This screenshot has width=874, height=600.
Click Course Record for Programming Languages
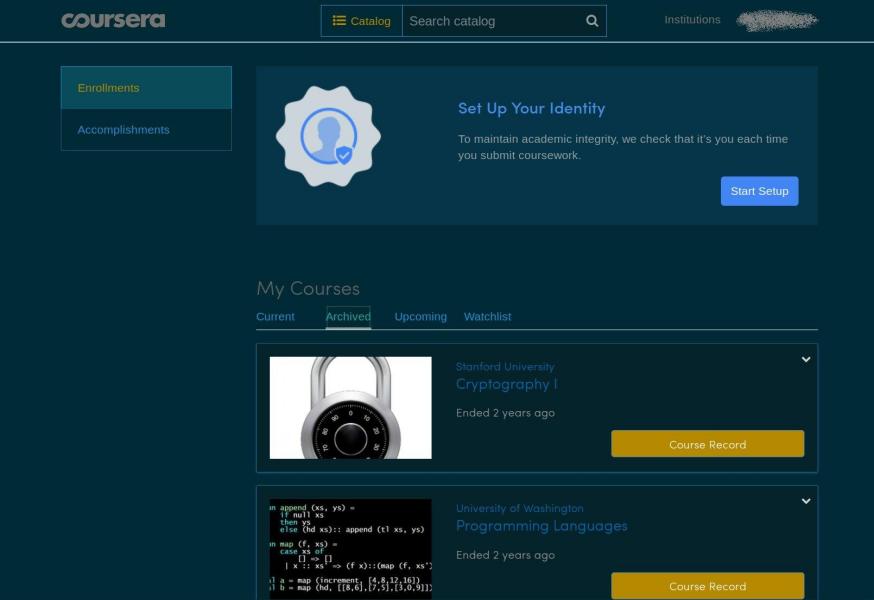click(707, 586)
